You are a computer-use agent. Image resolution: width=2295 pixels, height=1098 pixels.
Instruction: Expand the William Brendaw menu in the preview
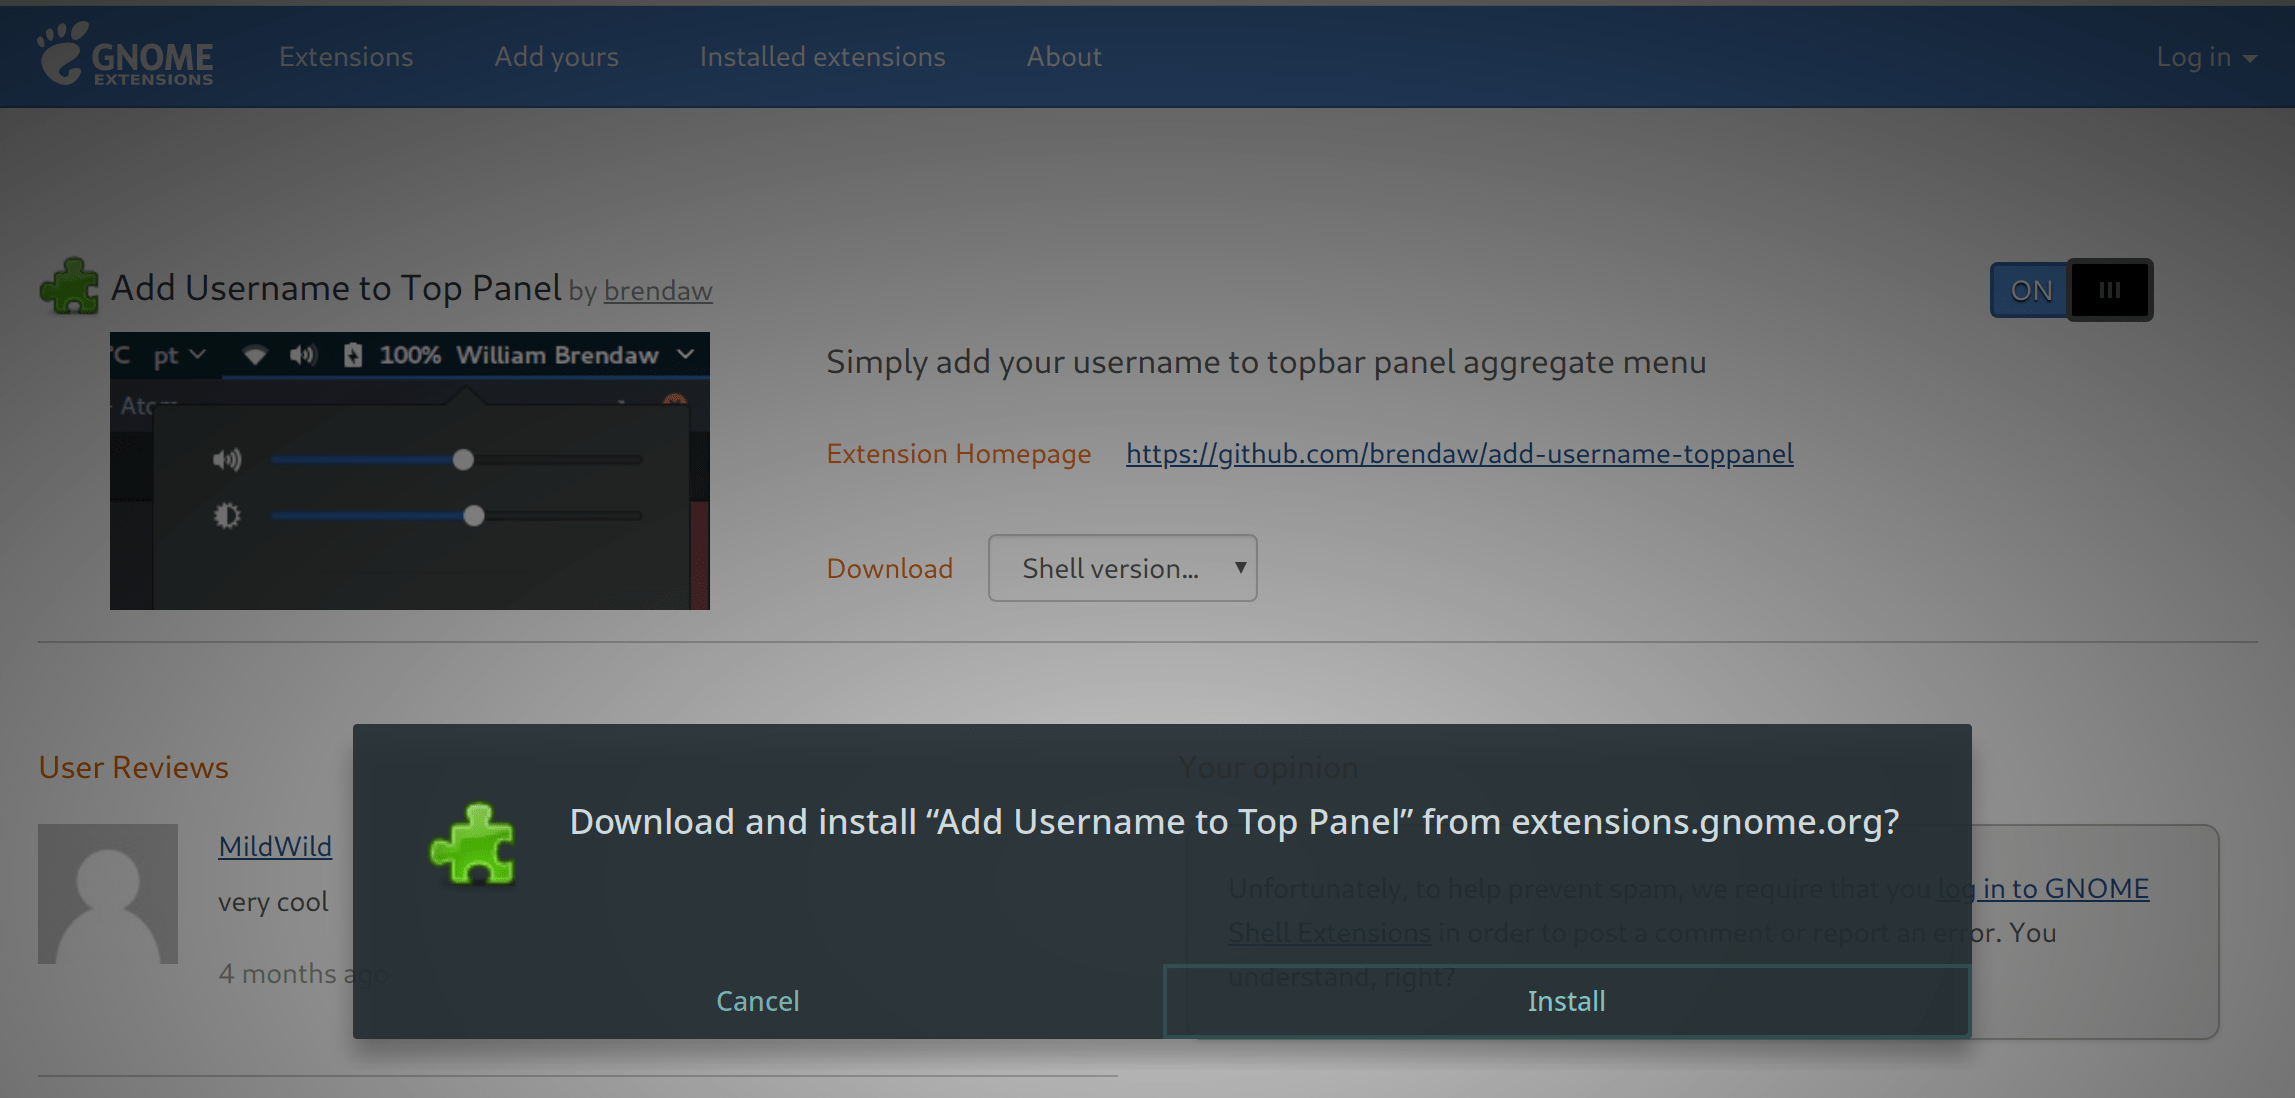pyautogui.click(x=685, y=354)
